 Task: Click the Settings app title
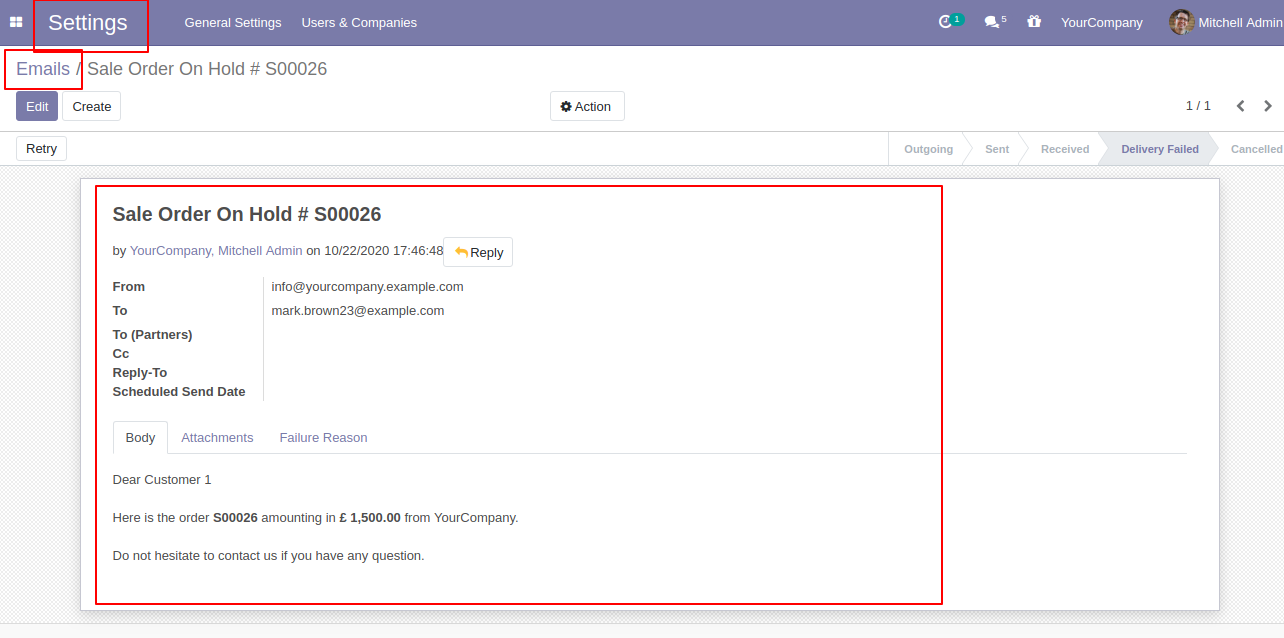click(x=88, y=23)
